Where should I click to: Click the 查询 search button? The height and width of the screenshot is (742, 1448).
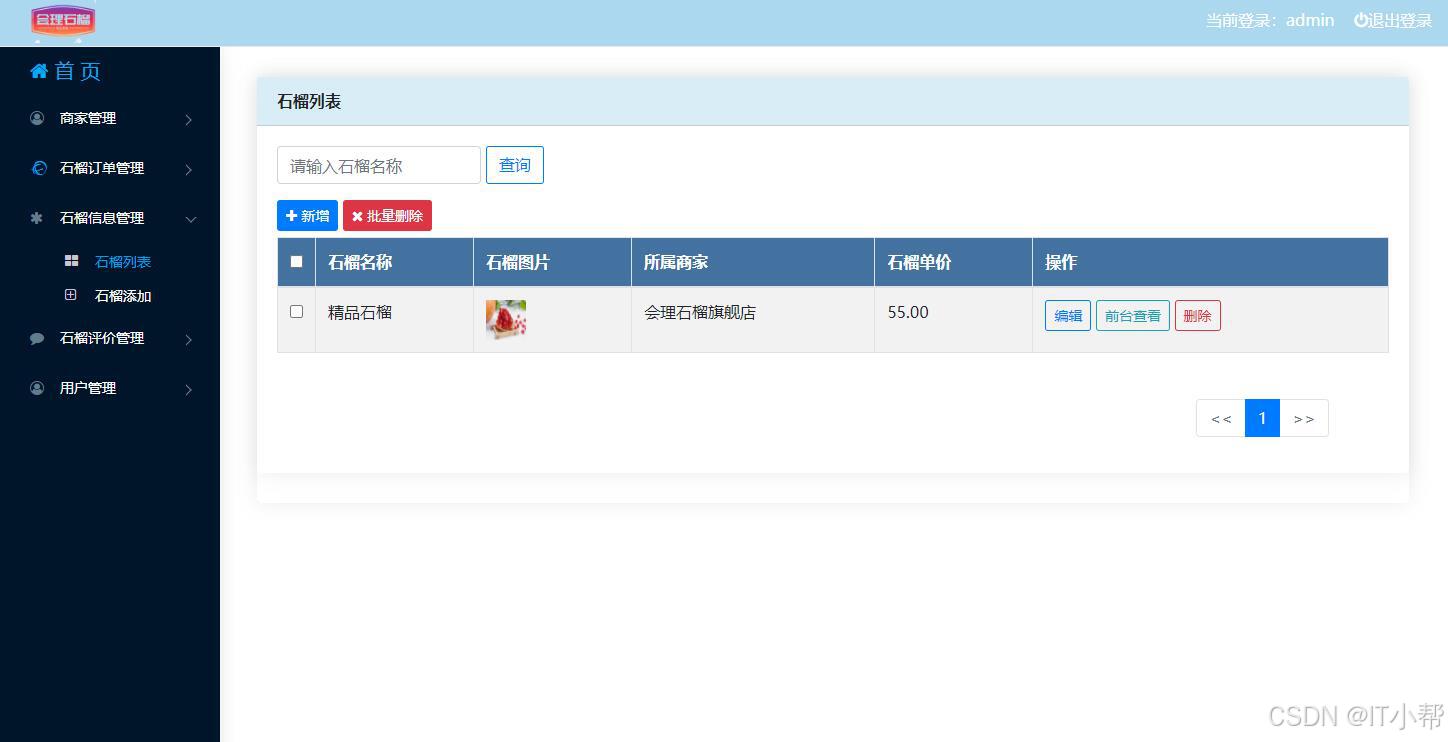[515, 165]
